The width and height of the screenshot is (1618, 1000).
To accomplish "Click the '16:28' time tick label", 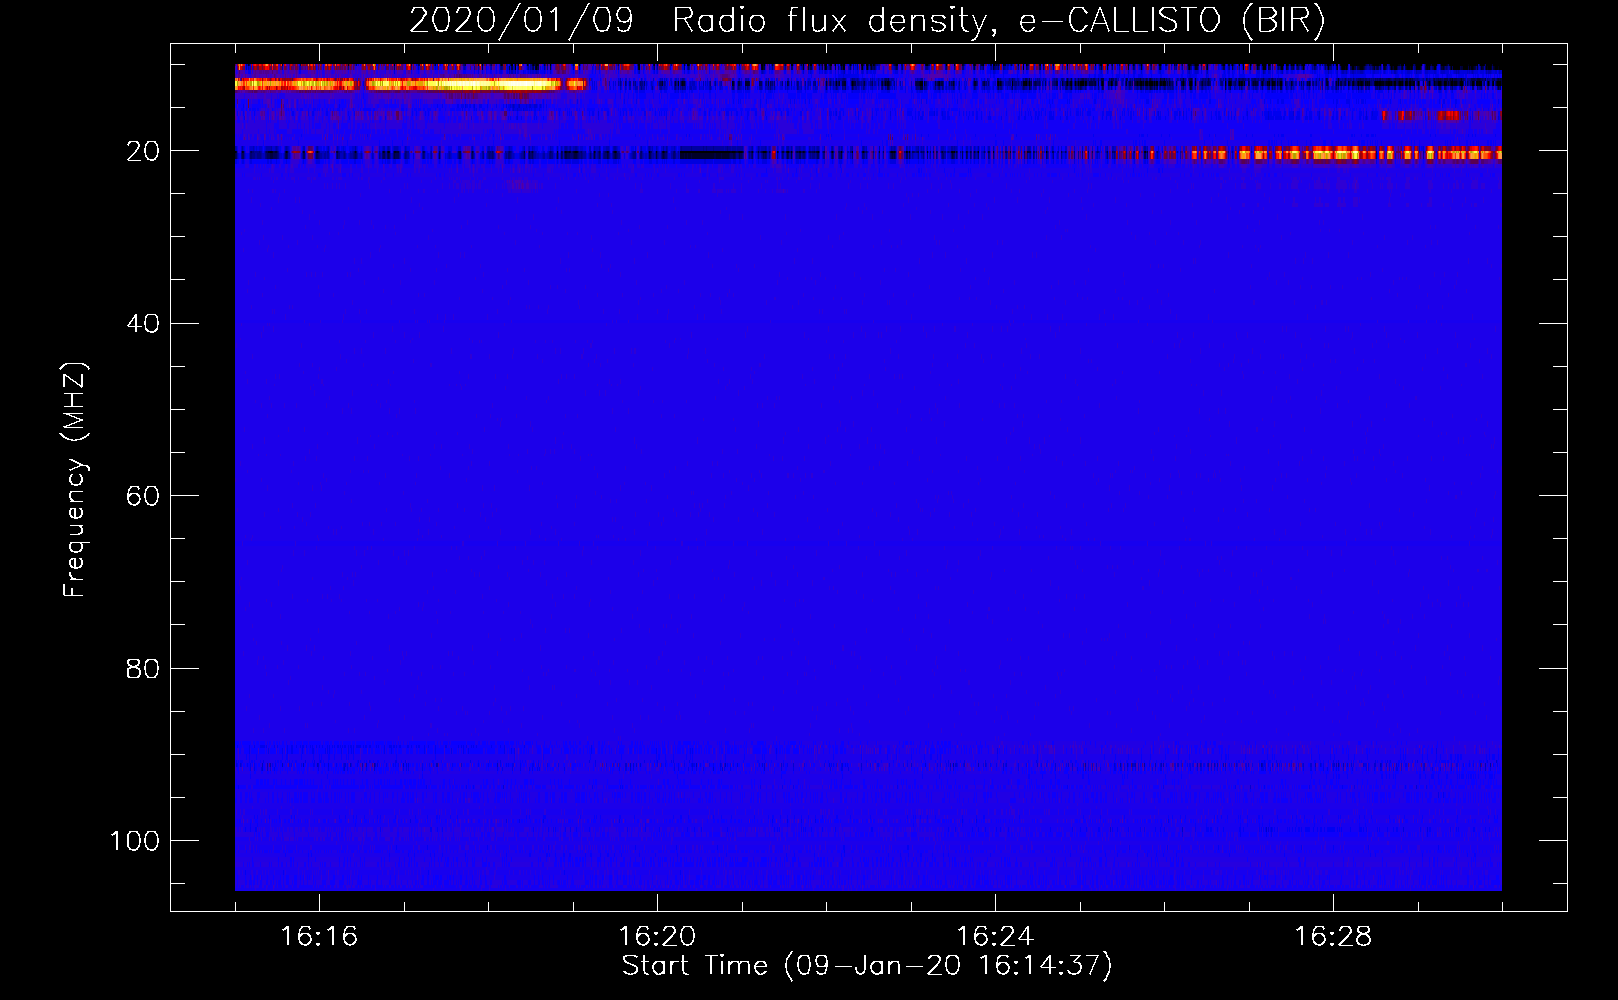I will click(x=1333, y=937).
